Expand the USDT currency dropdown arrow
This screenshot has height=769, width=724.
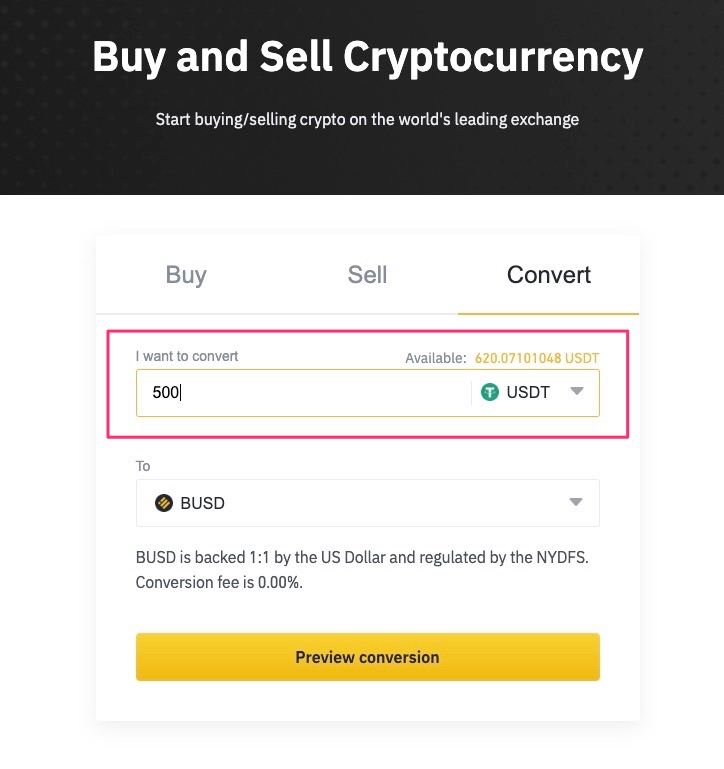(x=576, y=392)
